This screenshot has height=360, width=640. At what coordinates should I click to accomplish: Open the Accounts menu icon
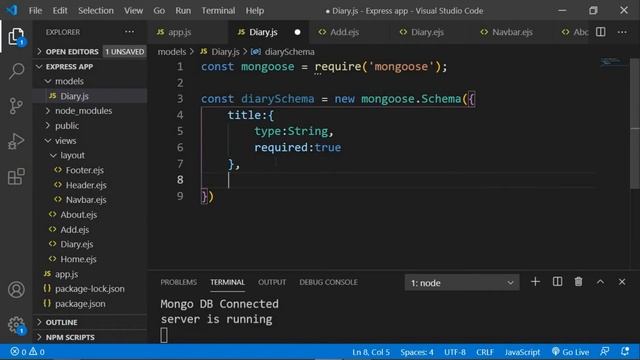(x=16, y=290)
